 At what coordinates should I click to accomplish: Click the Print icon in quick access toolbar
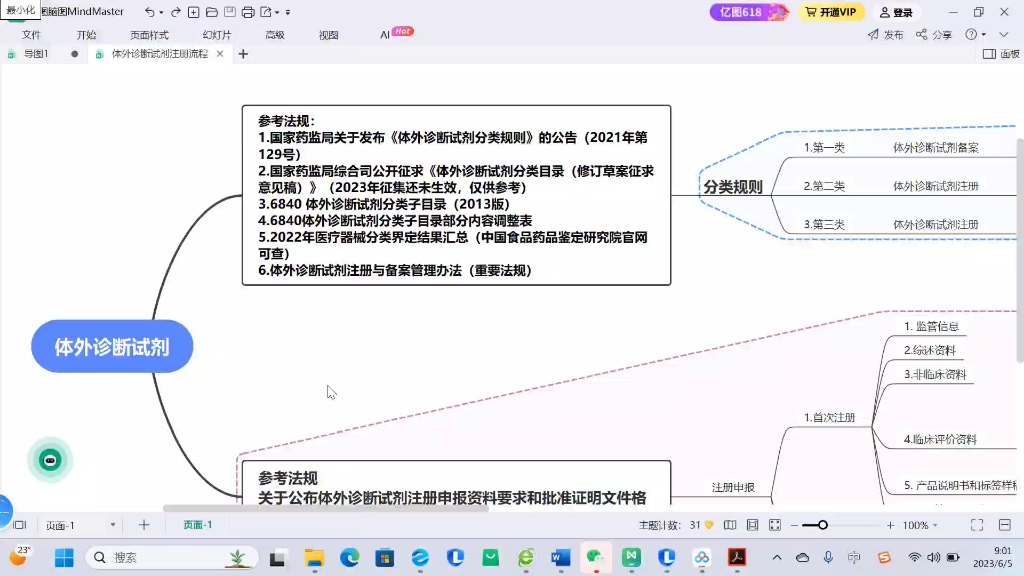(x=247, y=12)
